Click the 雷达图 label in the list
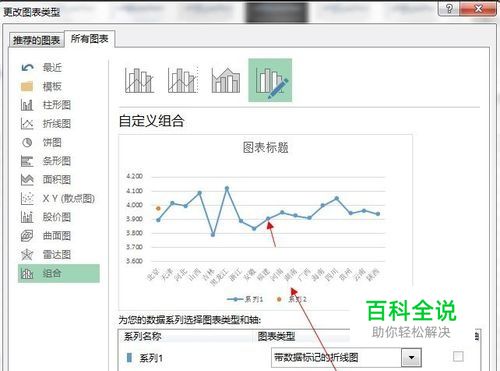The image size is (500, 371). click(x=57, y=255)
